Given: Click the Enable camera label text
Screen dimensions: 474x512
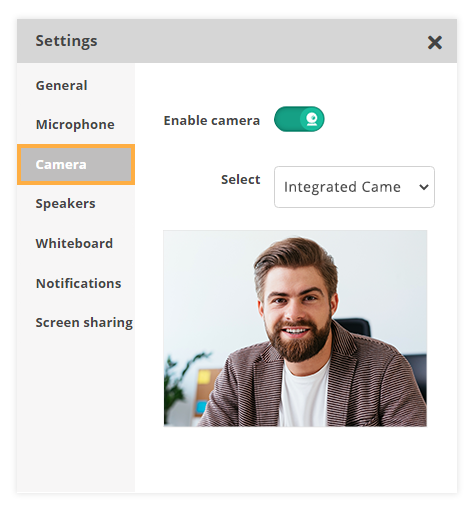Looking at the screenshot, I should click(212, 121).
